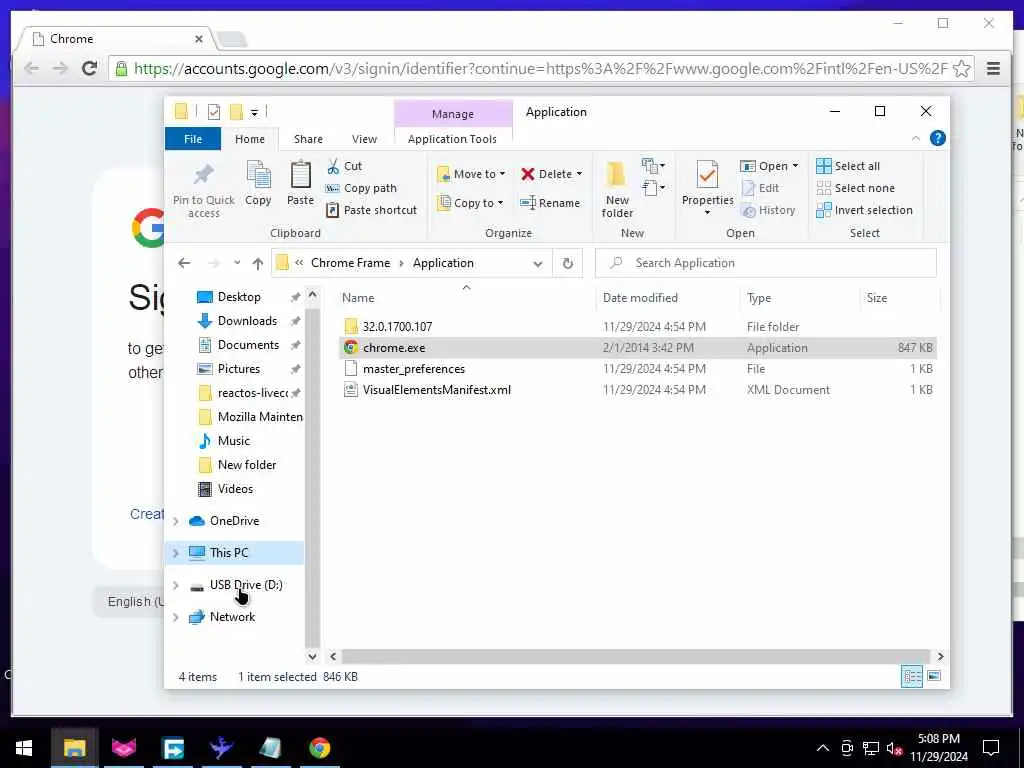The width and height of the screenshot is (1024, 768).
Task: Sort by Date modified column
Action: (x=640, y=298)
